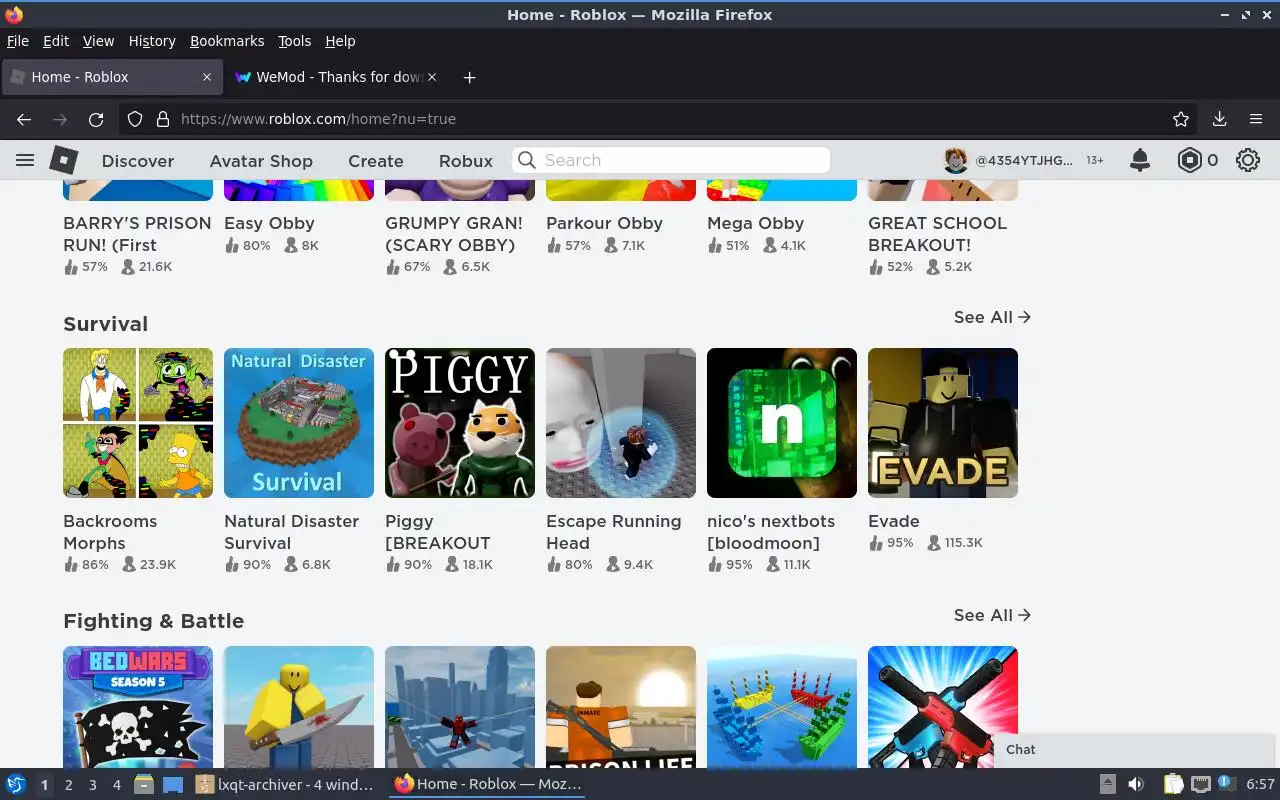
Task: Close the Home - Roblox tab
Action: 207,77
